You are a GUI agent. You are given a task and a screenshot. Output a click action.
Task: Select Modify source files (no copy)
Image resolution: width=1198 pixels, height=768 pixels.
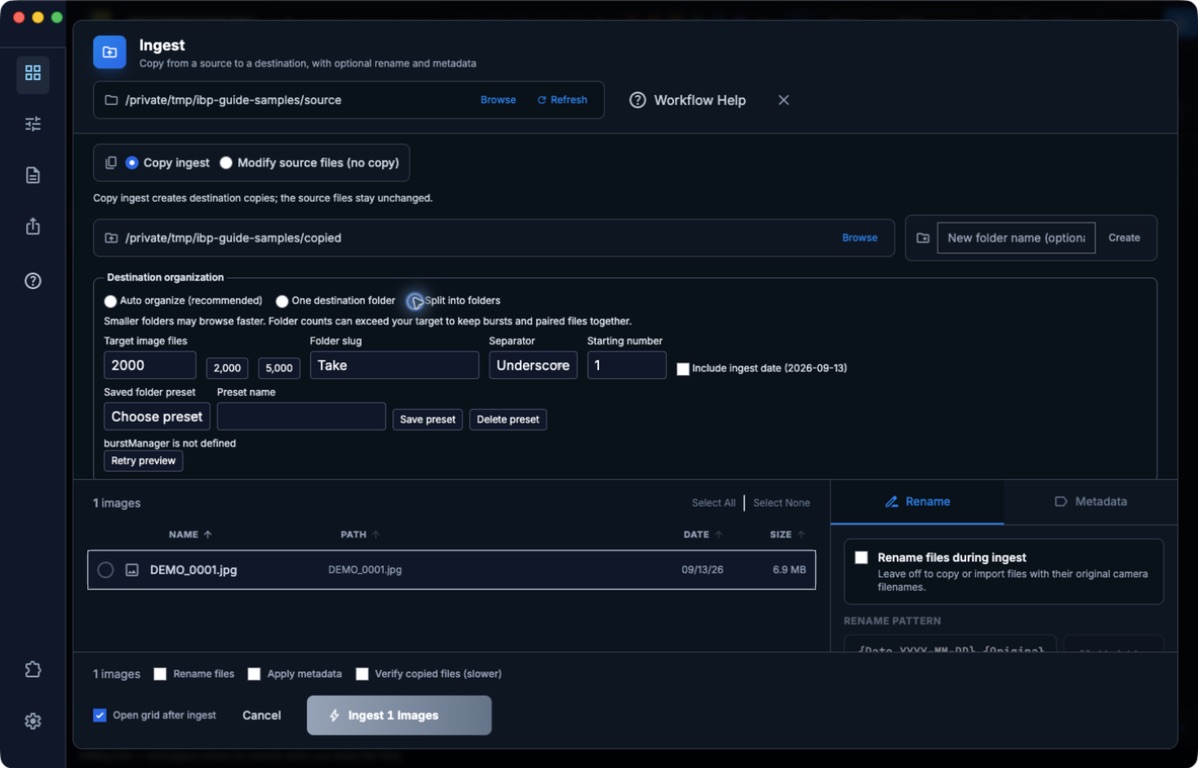(226, 163)
